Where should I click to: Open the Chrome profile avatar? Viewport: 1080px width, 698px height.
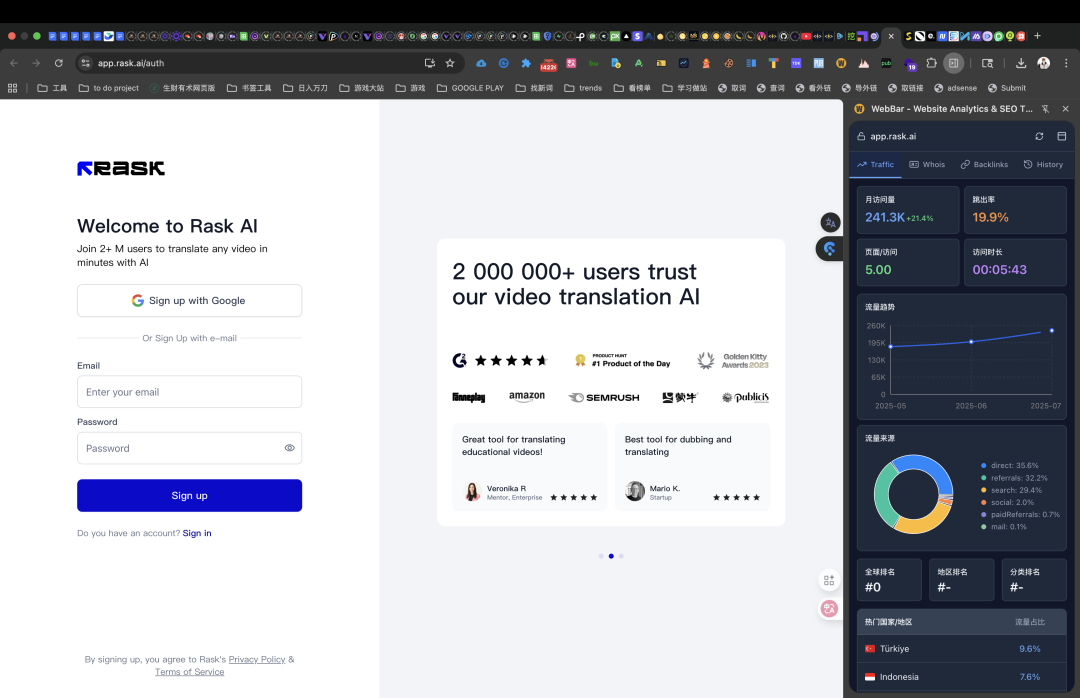pyautogui.click(x=1043, y=63)
